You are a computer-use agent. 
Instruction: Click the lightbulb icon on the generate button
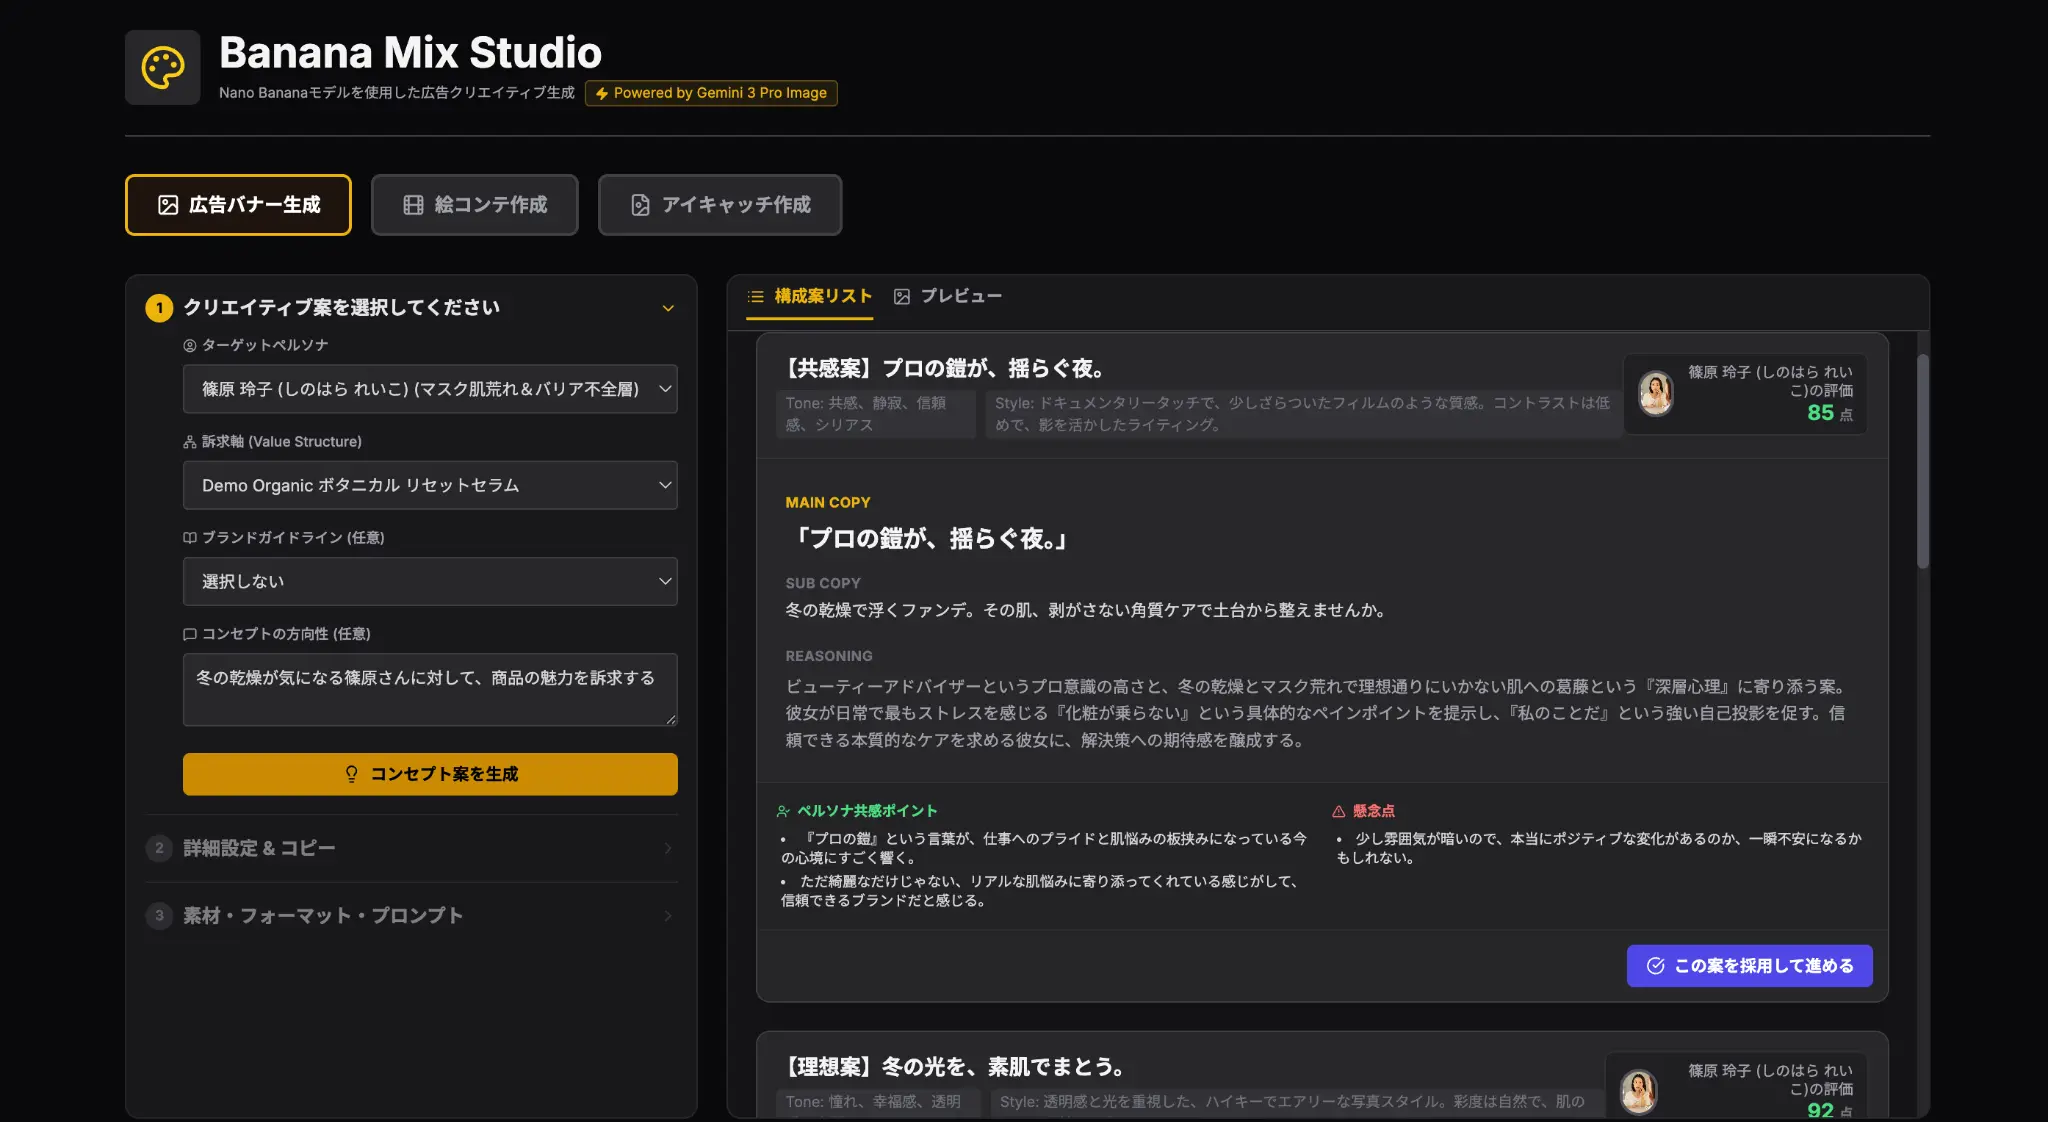pos(351,773)
